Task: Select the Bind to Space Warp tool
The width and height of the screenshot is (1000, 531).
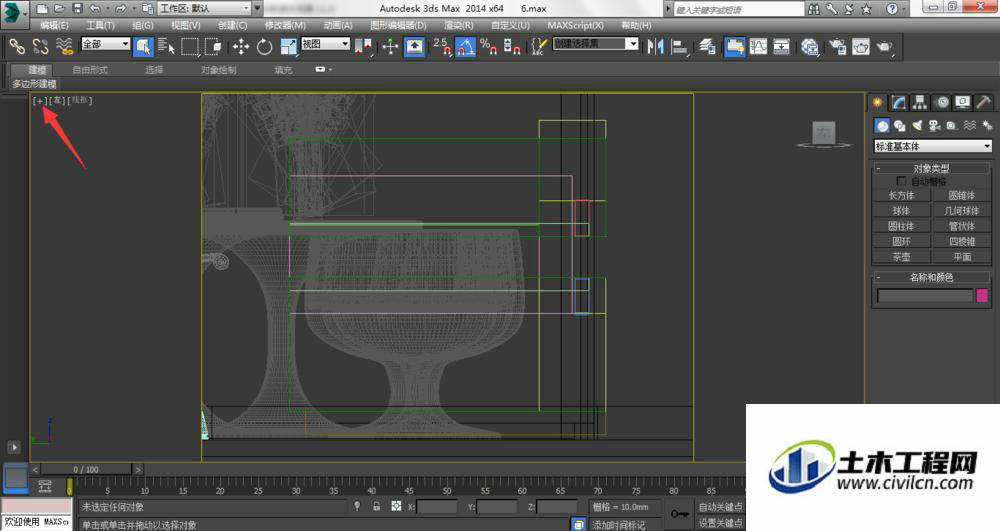Action: 64,47
